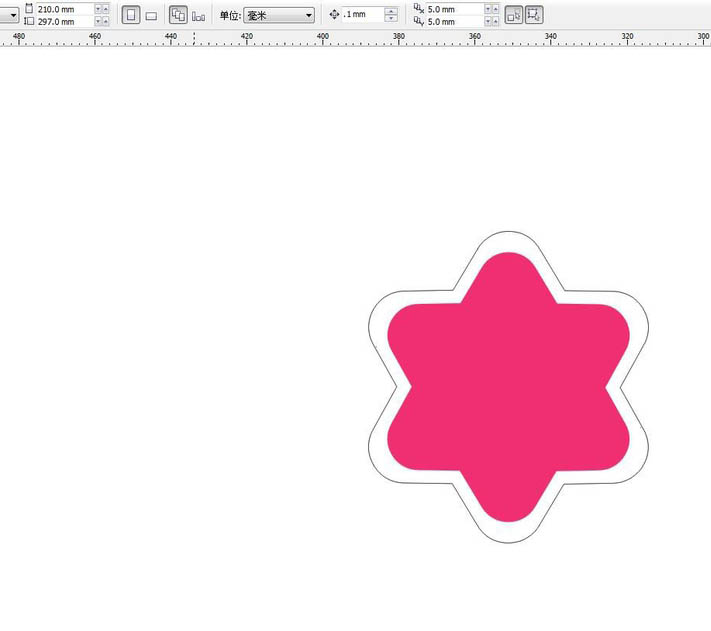The width and height of the screenshot is (711, 631).
Task: Click the page height icon
Action: click(x=28, y=21)
